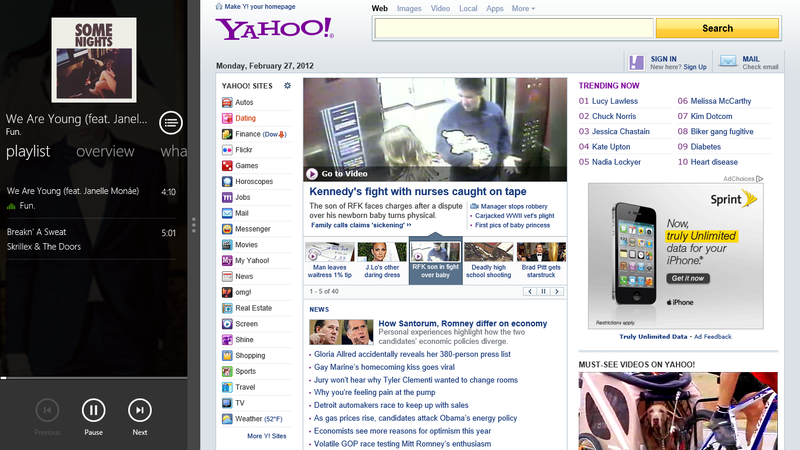Open the music player track list icon
The height and width of the screenshot is (450, 800).
(171, 123)
